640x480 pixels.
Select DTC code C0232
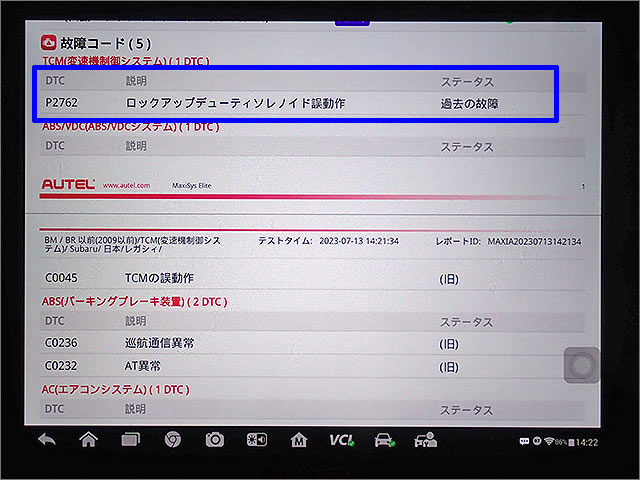click(61, 366)
